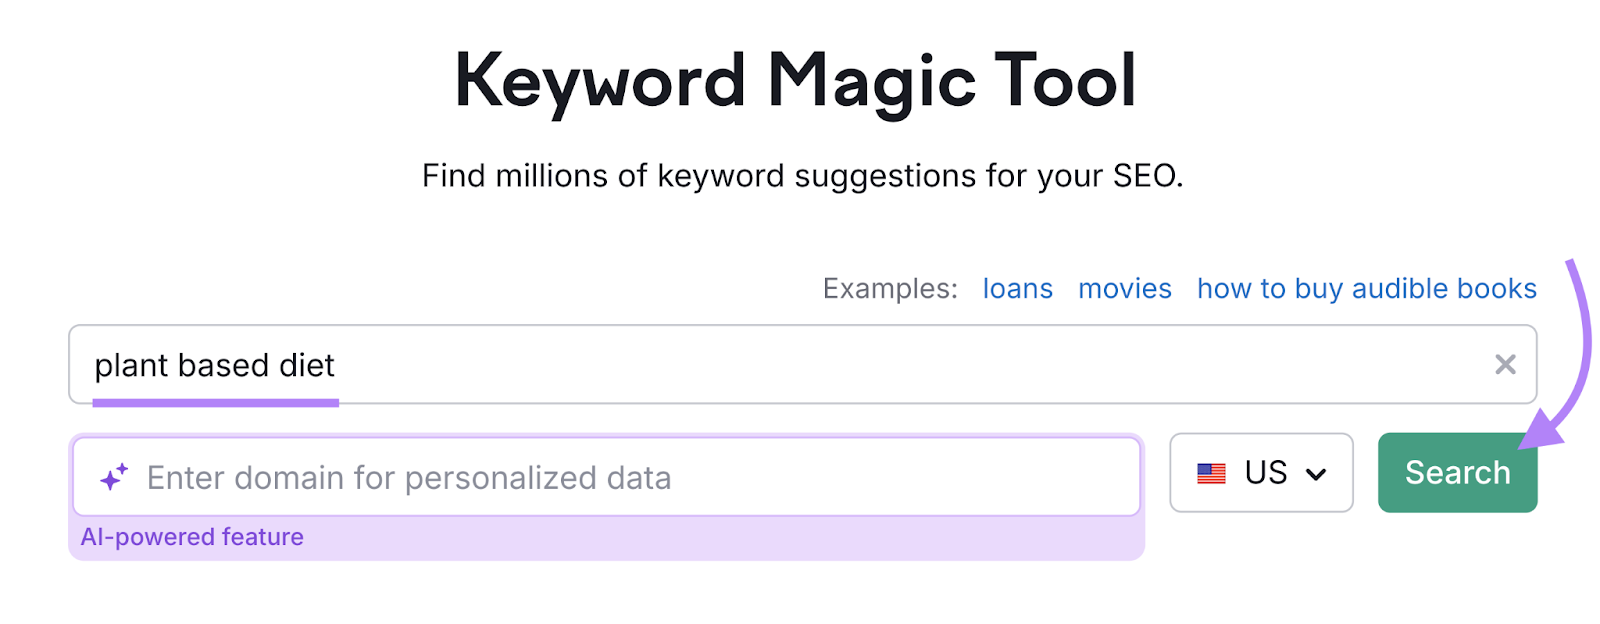The width and height of the screenshot is (1600, 624).
Task: Open the country selection dropdown
Action: (1261, 473)
